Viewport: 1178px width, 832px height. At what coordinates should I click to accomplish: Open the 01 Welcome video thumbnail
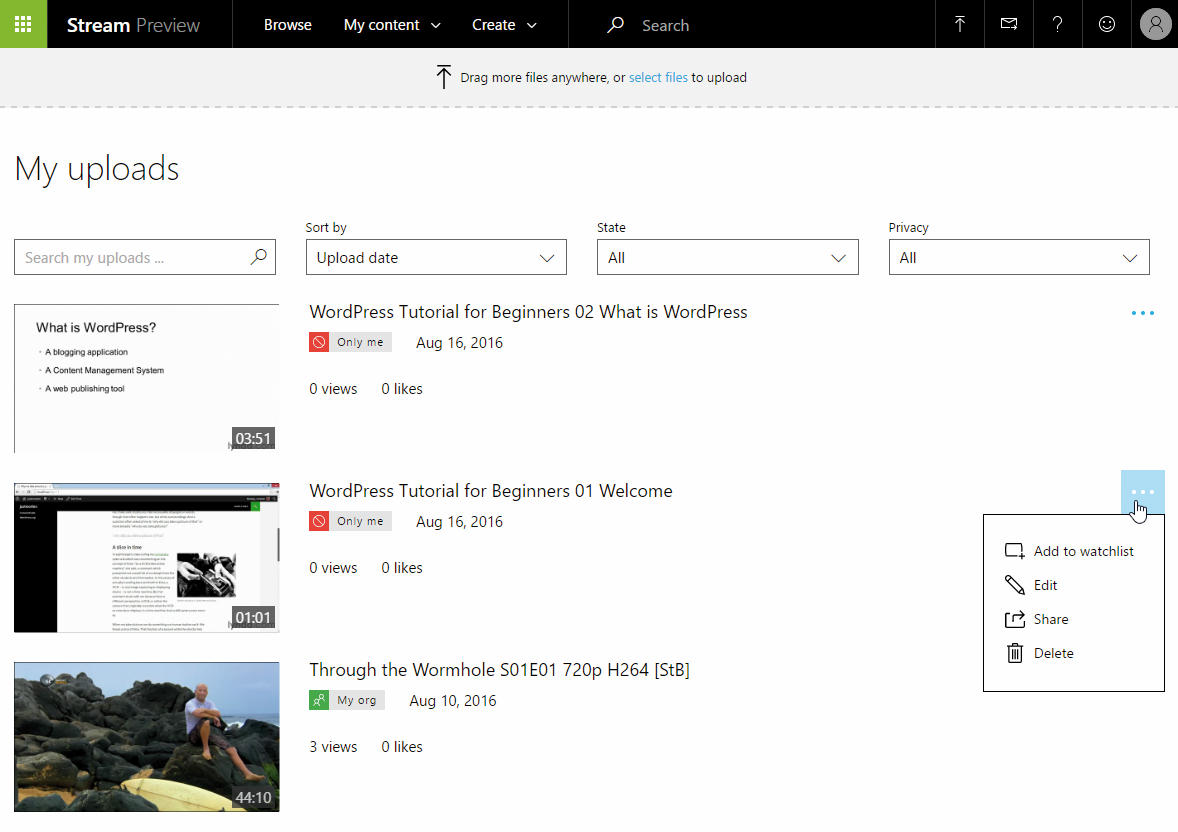pos(146,558)
